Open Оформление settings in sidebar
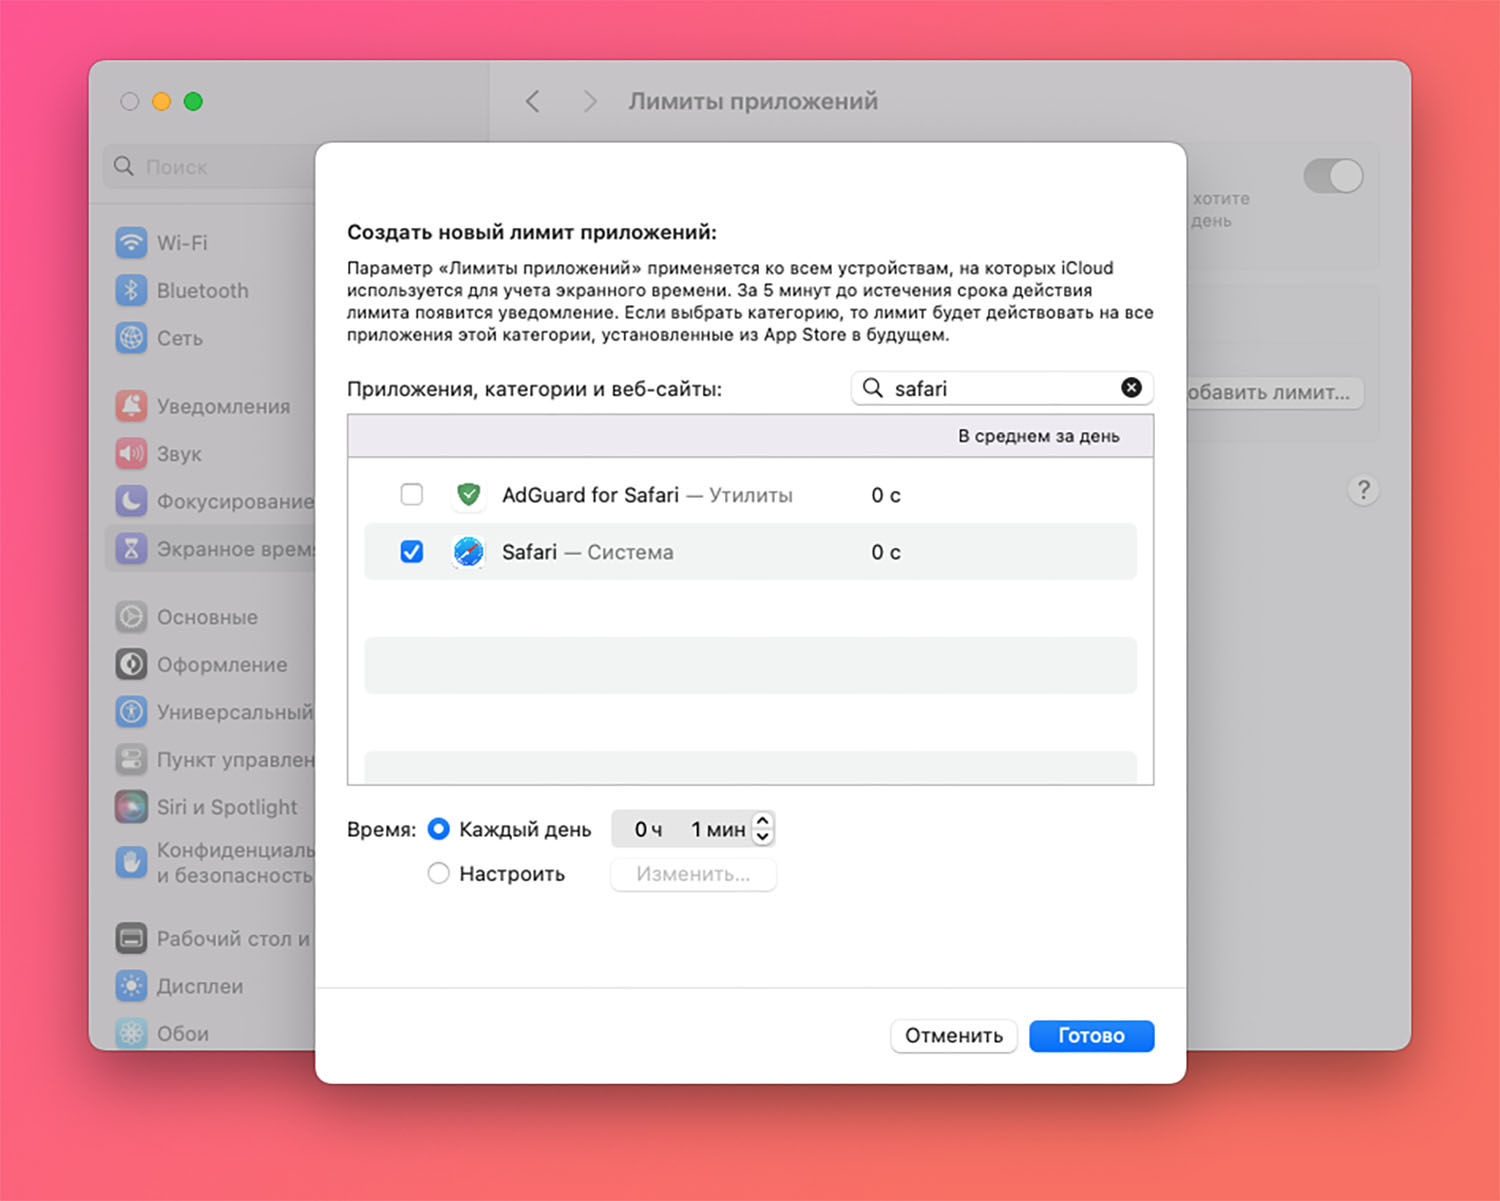Viewport: 1500px width, 1201px height. 221,664
